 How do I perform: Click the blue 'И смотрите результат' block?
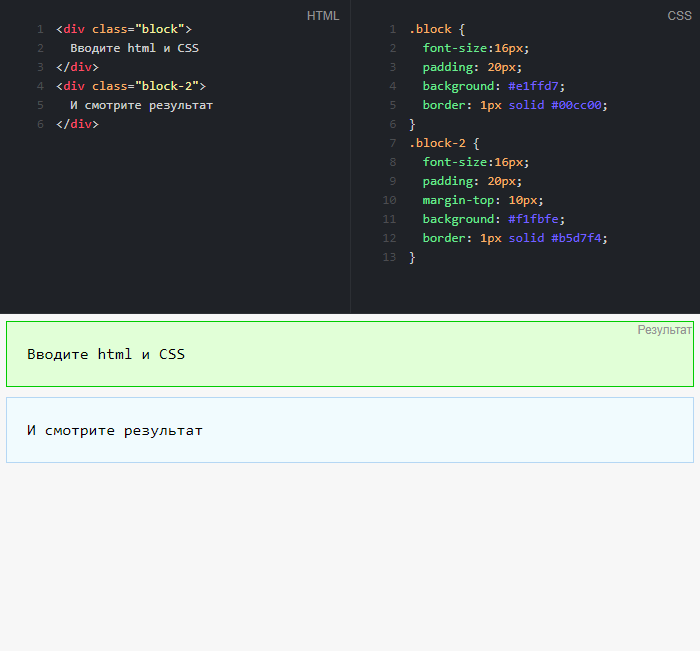(x=349, y=431)
